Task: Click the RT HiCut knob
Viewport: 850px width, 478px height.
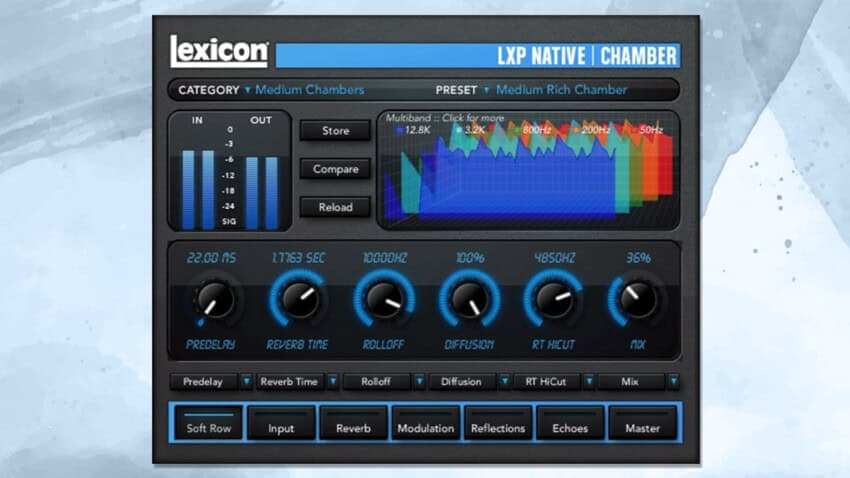Action: pyautogui.click(x=553, y=300)
